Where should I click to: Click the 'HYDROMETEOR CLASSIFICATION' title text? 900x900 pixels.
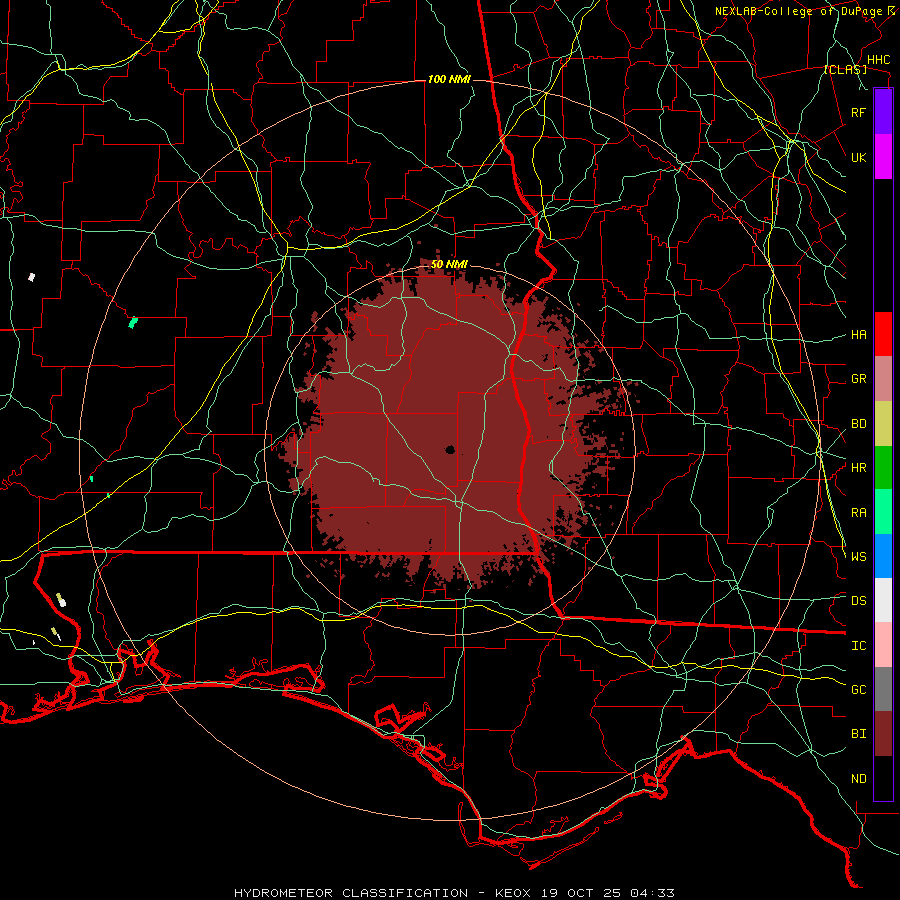tap(351, 893)
